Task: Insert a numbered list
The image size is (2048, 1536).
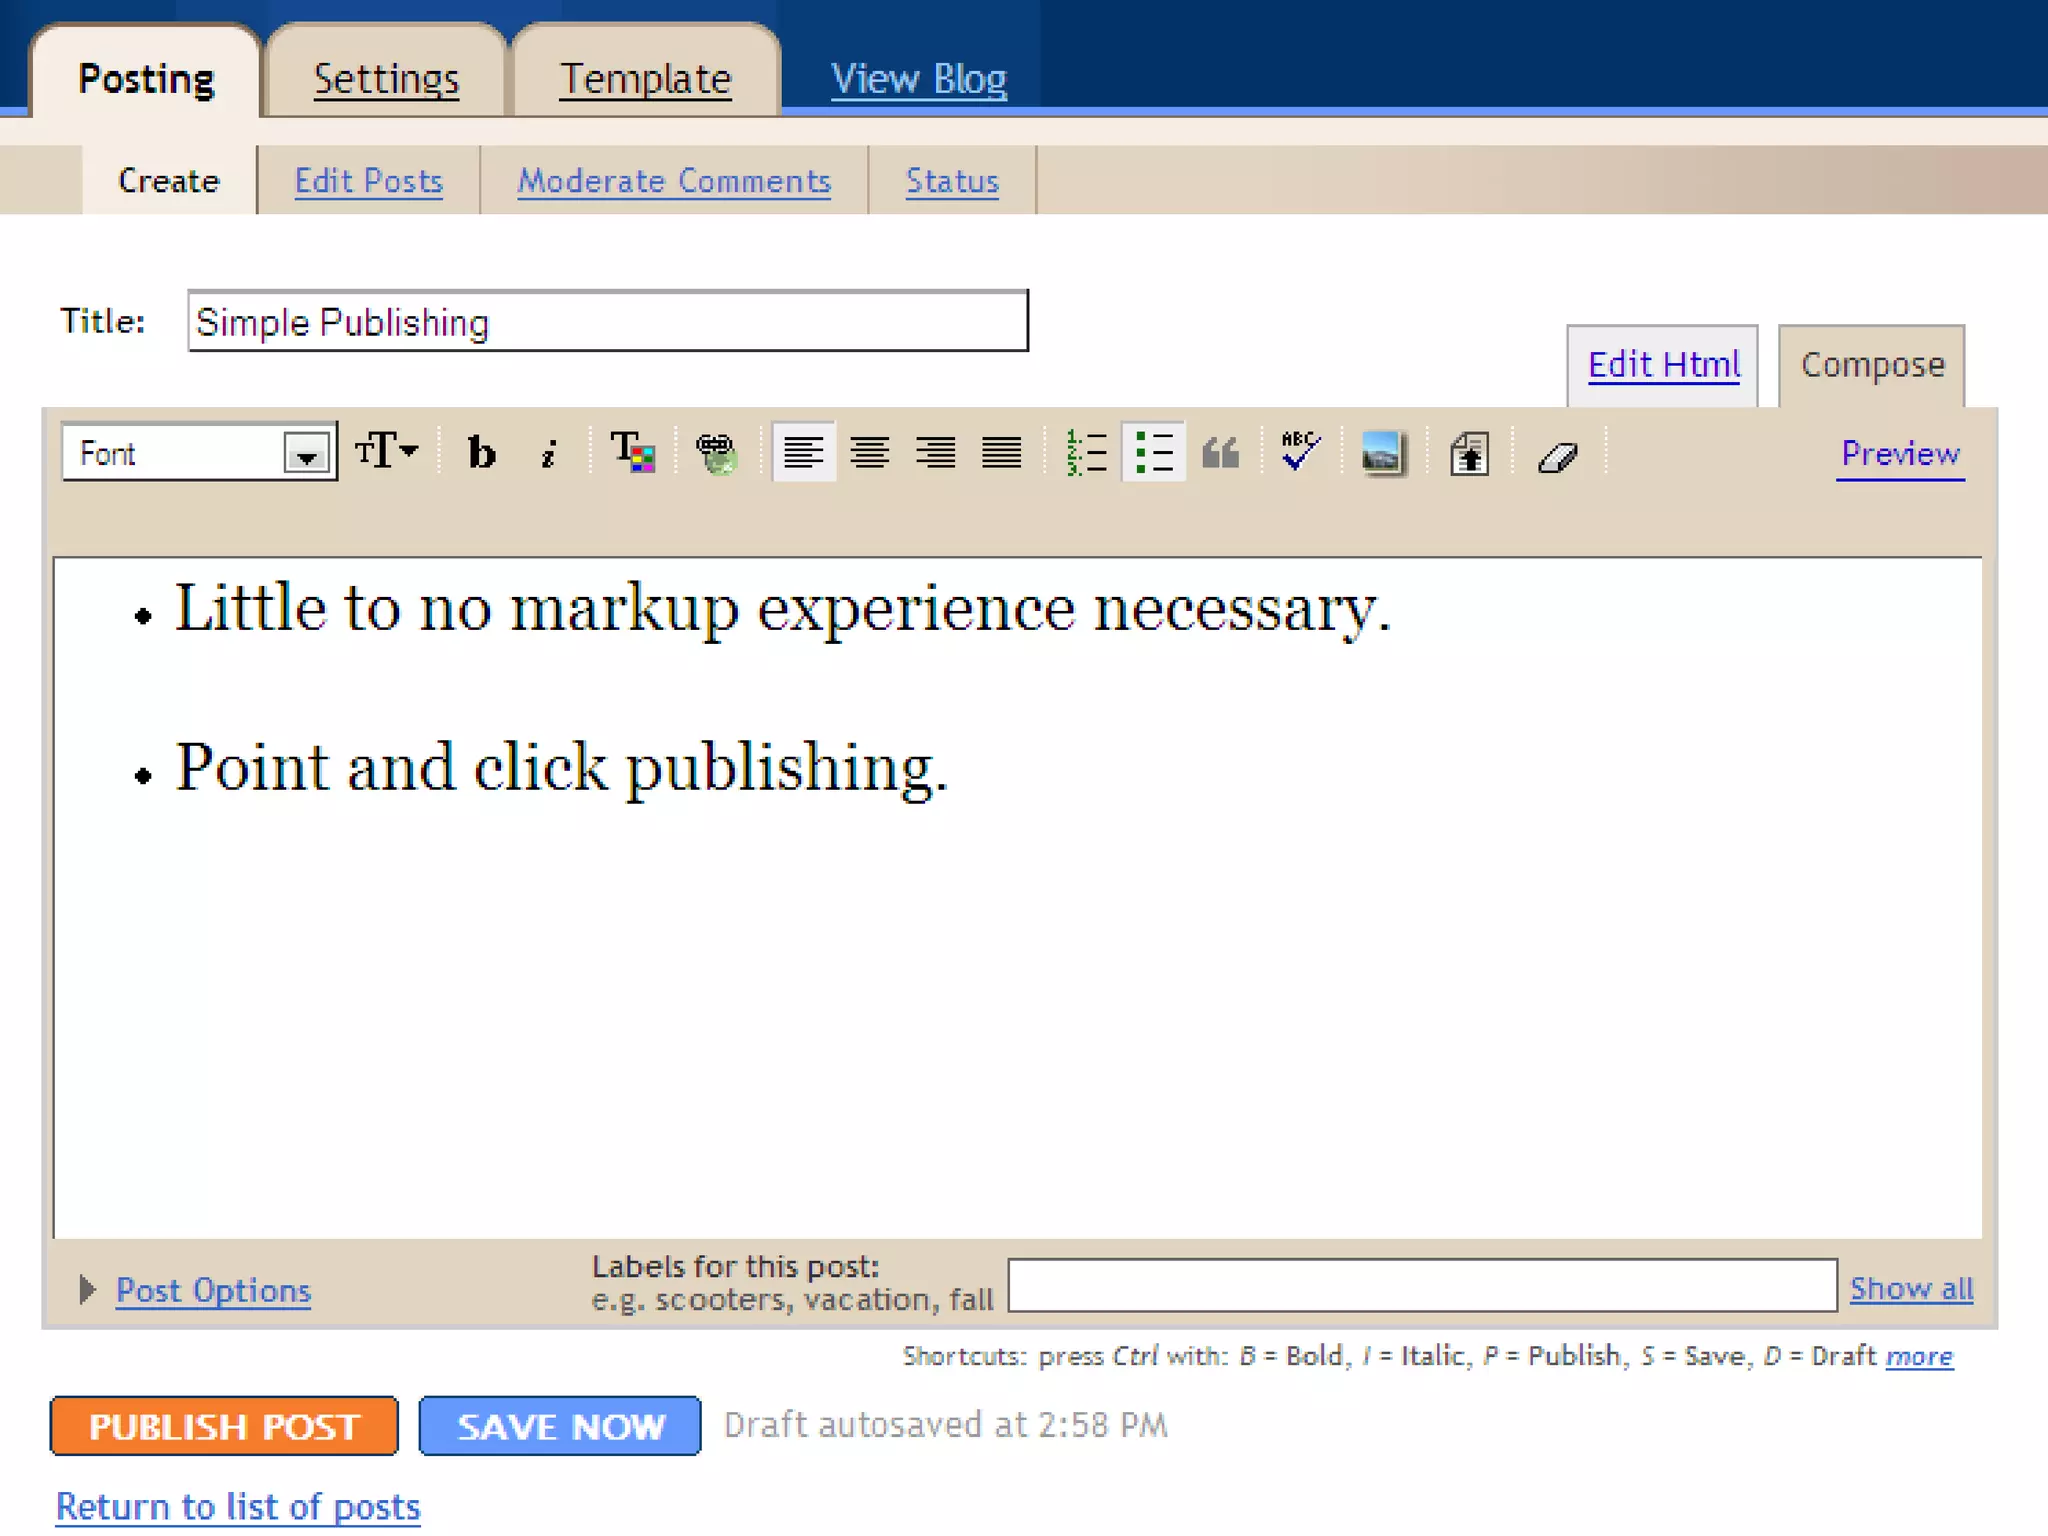Action: [x=1086, y=453]
